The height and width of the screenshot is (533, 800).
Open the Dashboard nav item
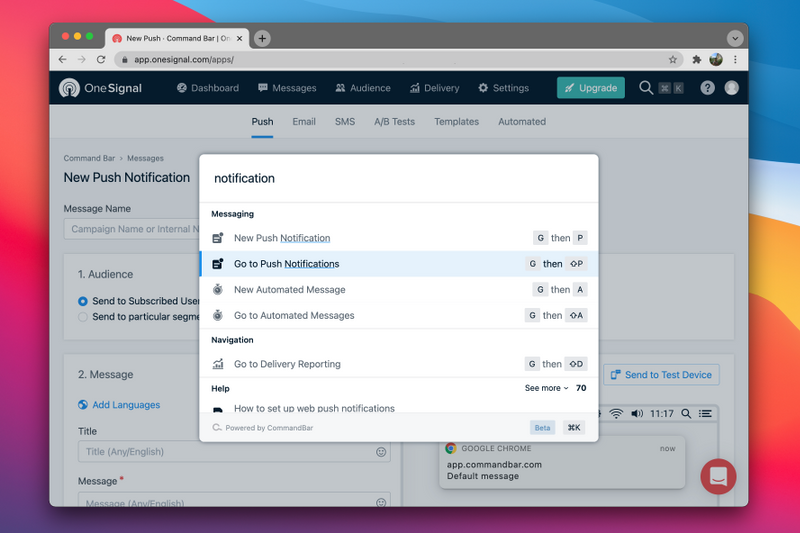click(x=208, y=88)
